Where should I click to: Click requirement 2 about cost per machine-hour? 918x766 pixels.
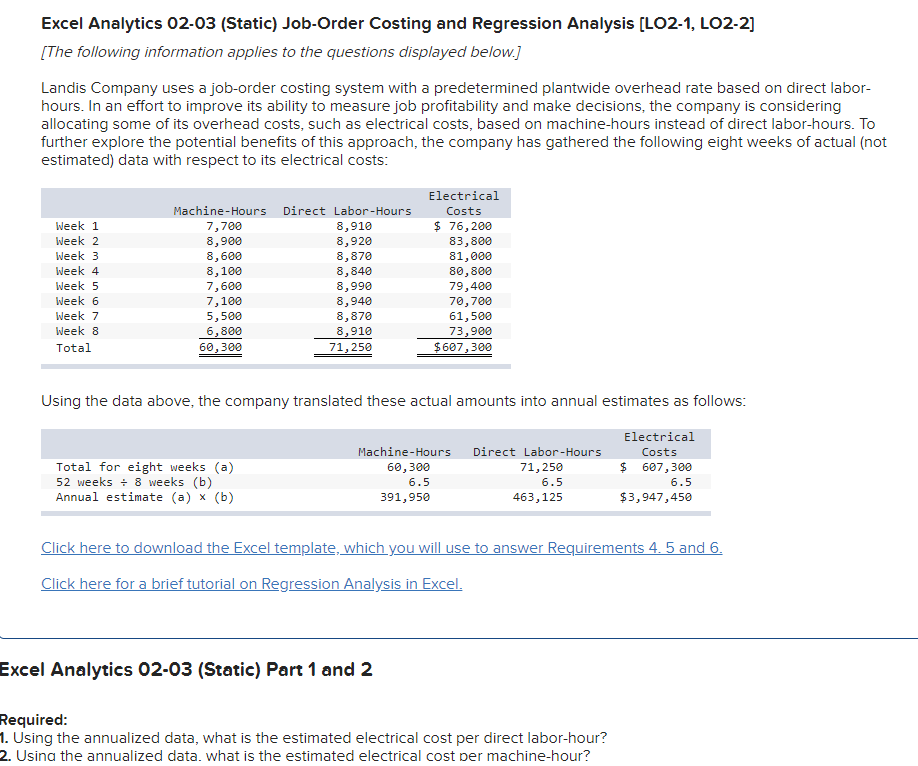pyautogui.click(x=295, y=755)
